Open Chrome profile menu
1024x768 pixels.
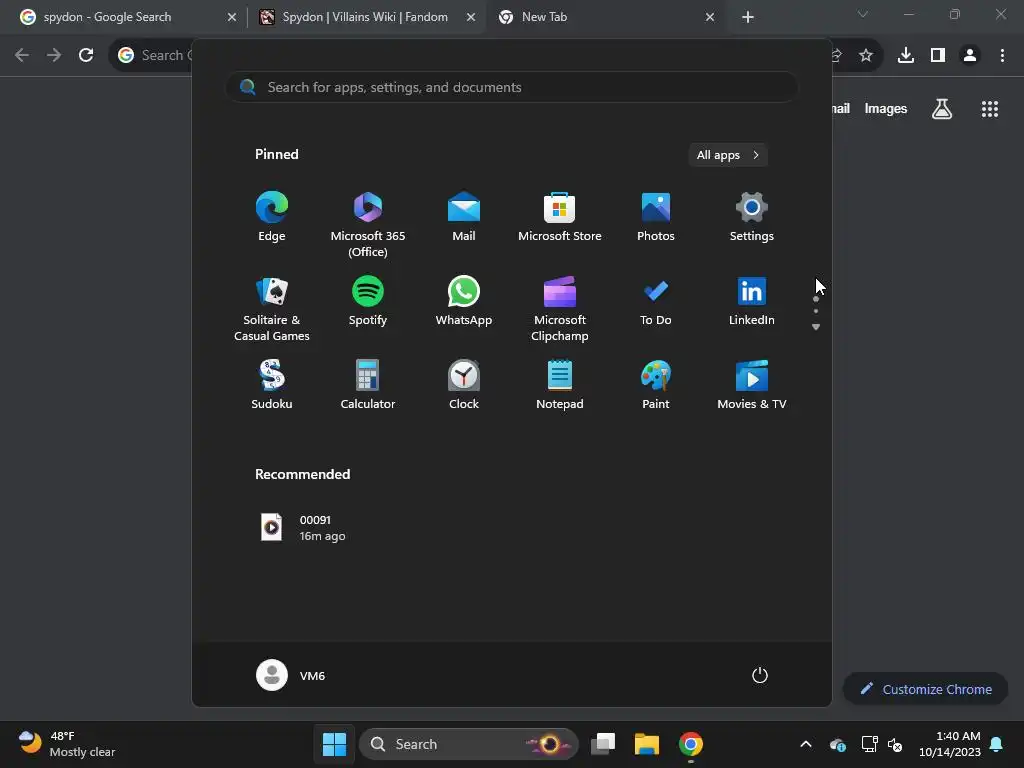point(970,56)
